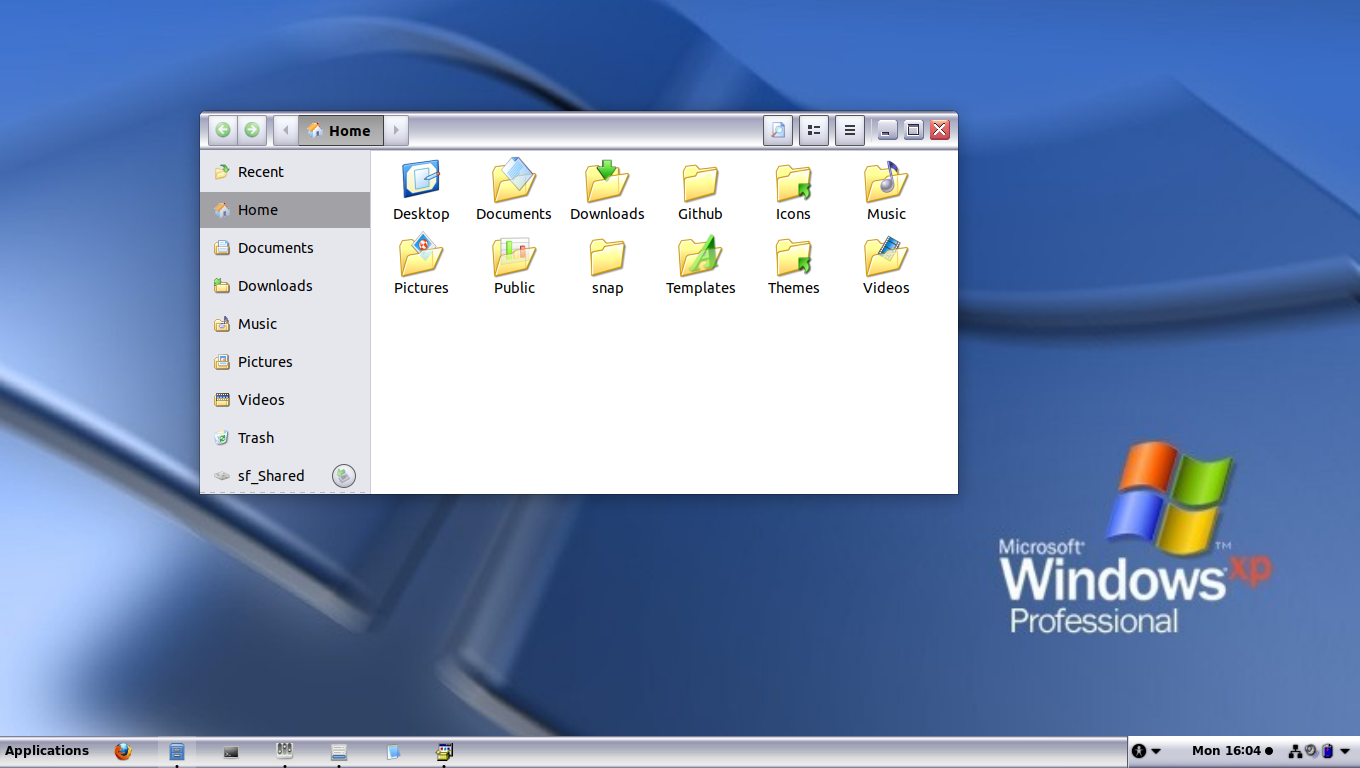Select Recent in the sidebar
1360x768 pixels.
[285, 172]
